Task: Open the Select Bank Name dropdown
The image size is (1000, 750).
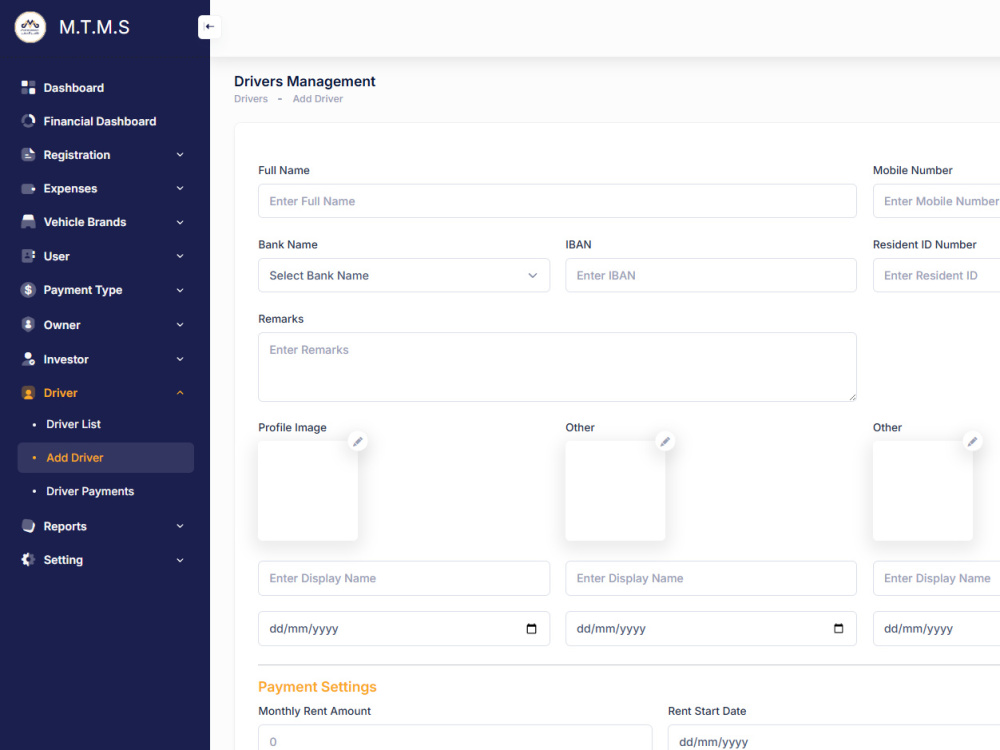Action: pos(404,276)
